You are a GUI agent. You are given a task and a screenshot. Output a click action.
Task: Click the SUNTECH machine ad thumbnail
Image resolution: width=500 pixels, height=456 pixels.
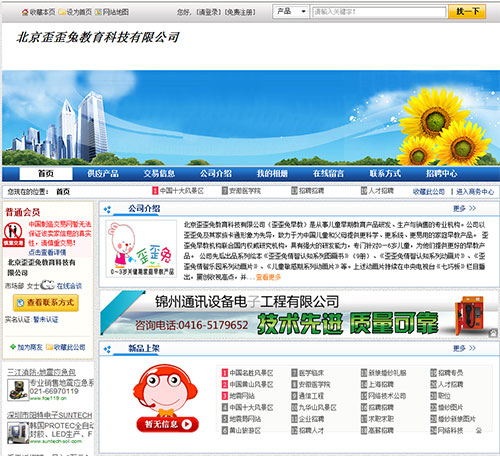coord(18,433)
